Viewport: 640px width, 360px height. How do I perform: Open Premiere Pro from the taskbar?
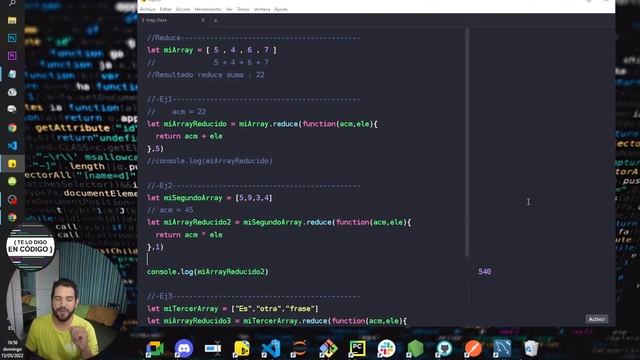pyautogui.click(x=12, y=56)
